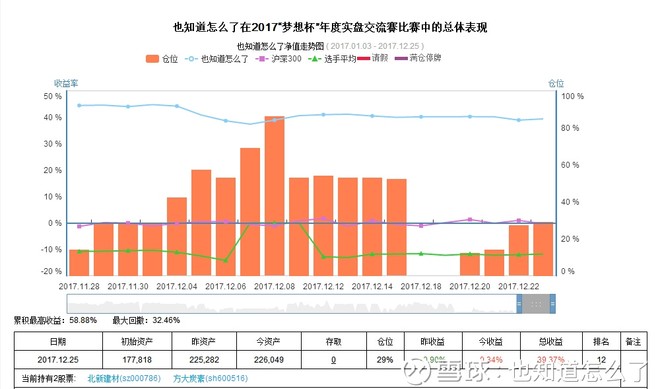Toggle the green 选手平均 legend entry
The width and height of the screenshot is (660, 389).
click(332, 59)
